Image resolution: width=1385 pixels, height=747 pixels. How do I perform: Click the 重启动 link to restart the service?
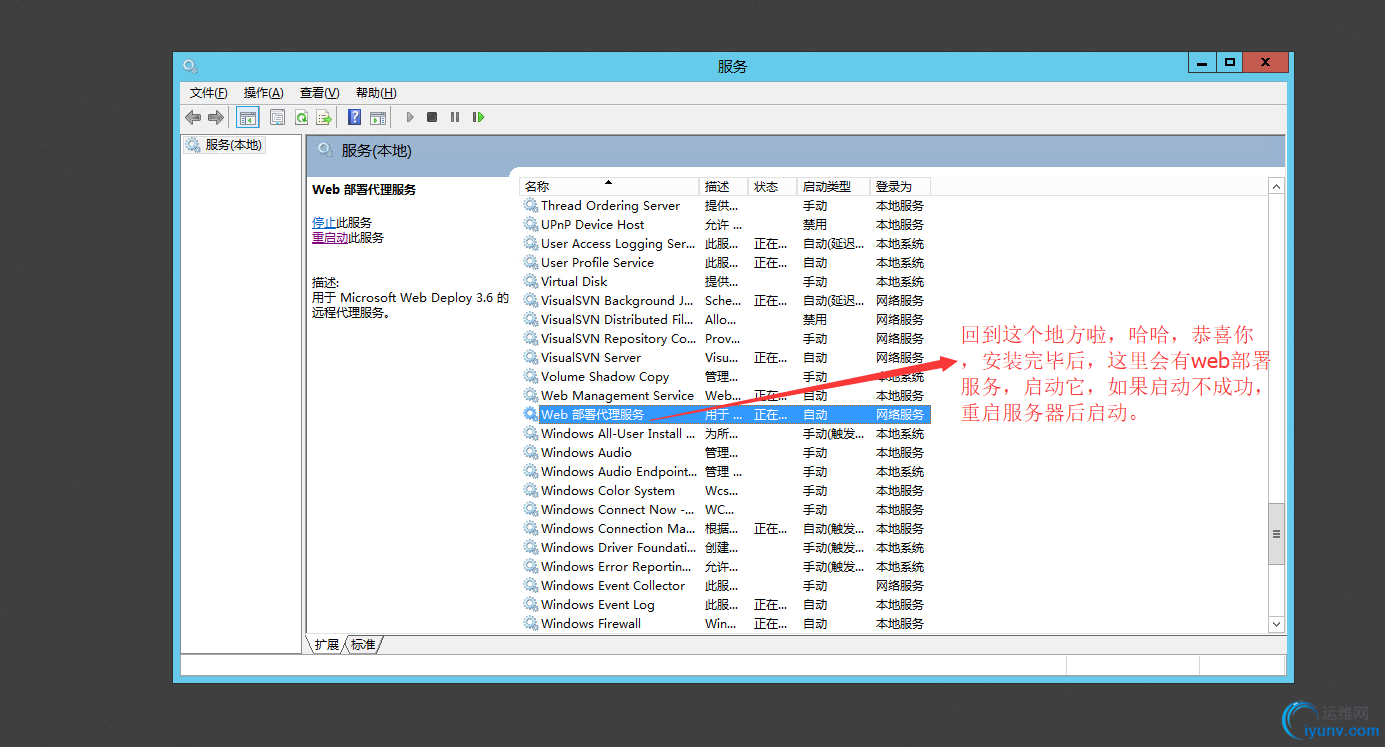point(330,238)
